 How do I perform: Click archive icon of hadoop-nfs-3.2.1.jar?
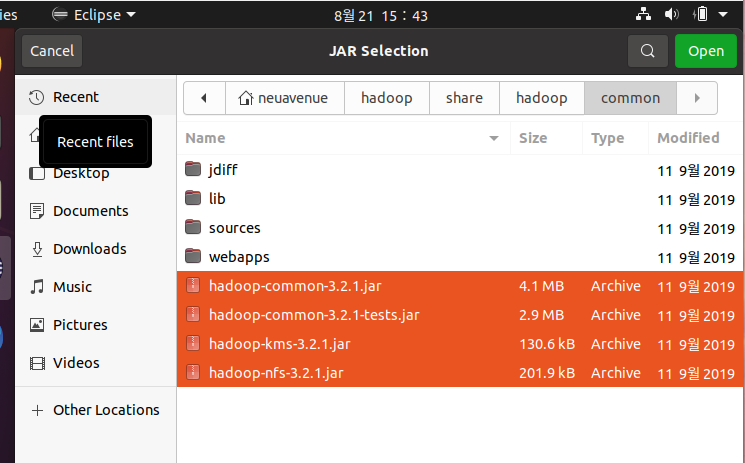coord(193,372)
